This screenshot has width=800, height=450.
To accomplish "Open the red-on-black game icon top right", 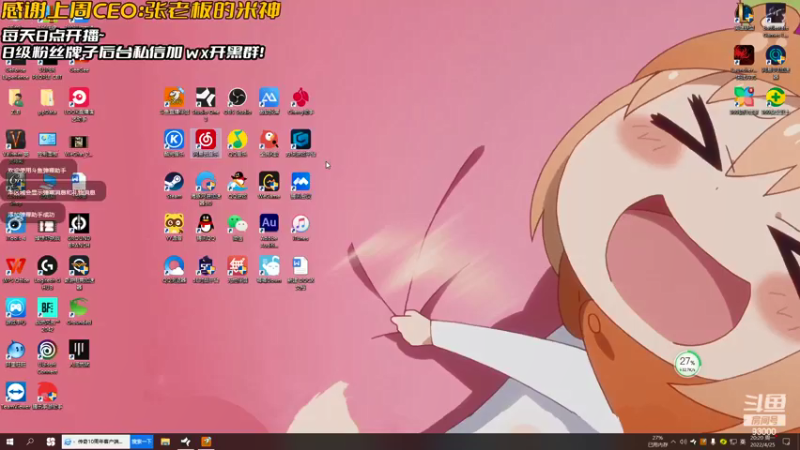I will pos(744,55).
